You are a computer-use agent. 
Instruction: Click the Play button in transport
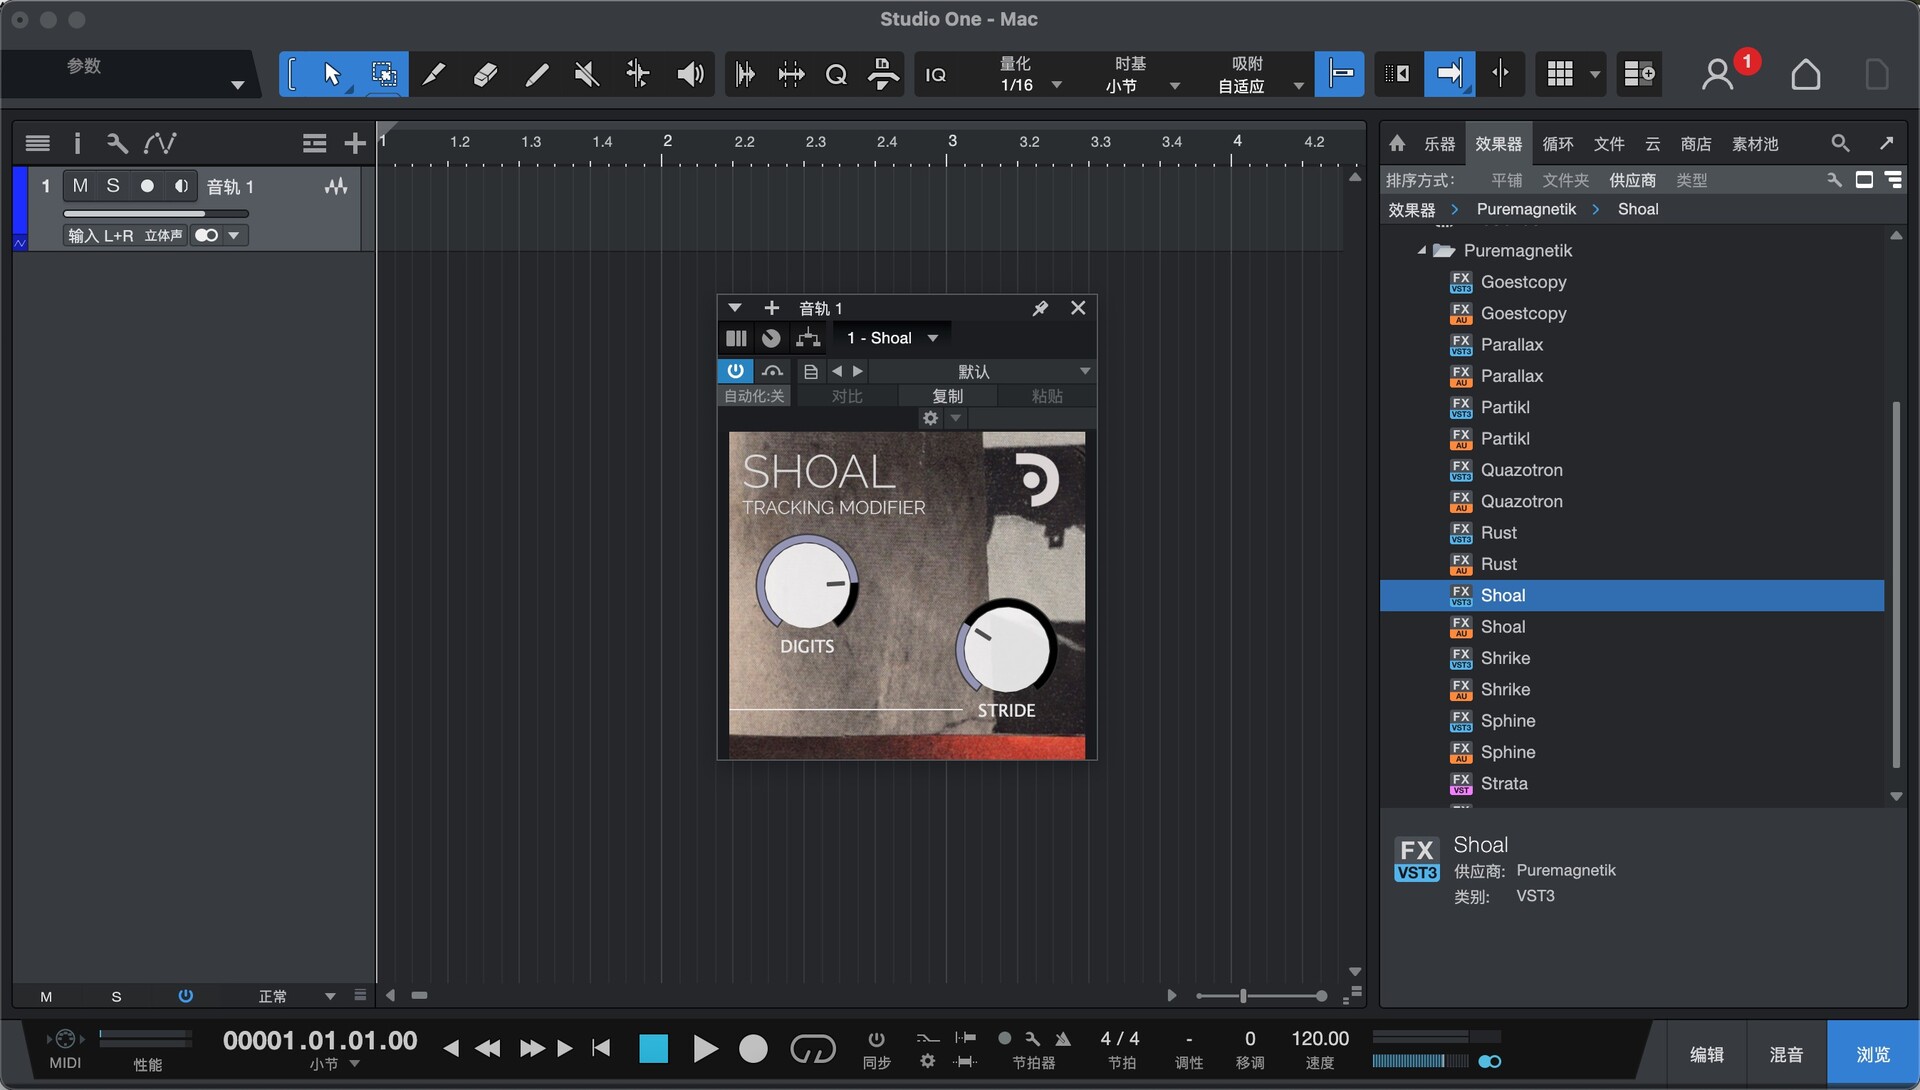coord(705,1049)
